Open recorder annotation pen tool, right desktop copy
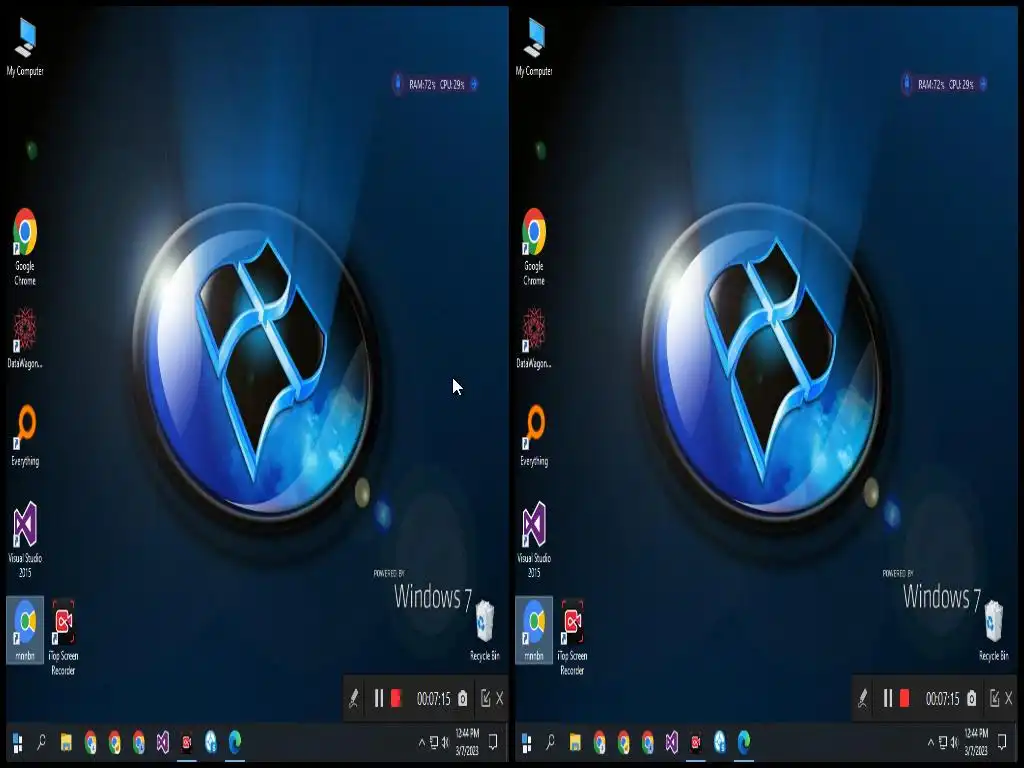 pos(863,699)
